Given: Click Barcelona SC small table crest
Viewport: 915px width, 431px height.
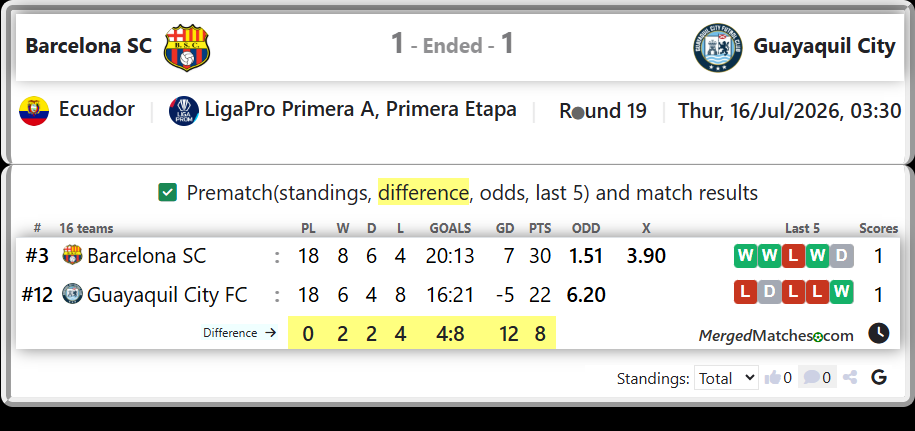Looking at the screenshot, I should click(x=73, y=255).
